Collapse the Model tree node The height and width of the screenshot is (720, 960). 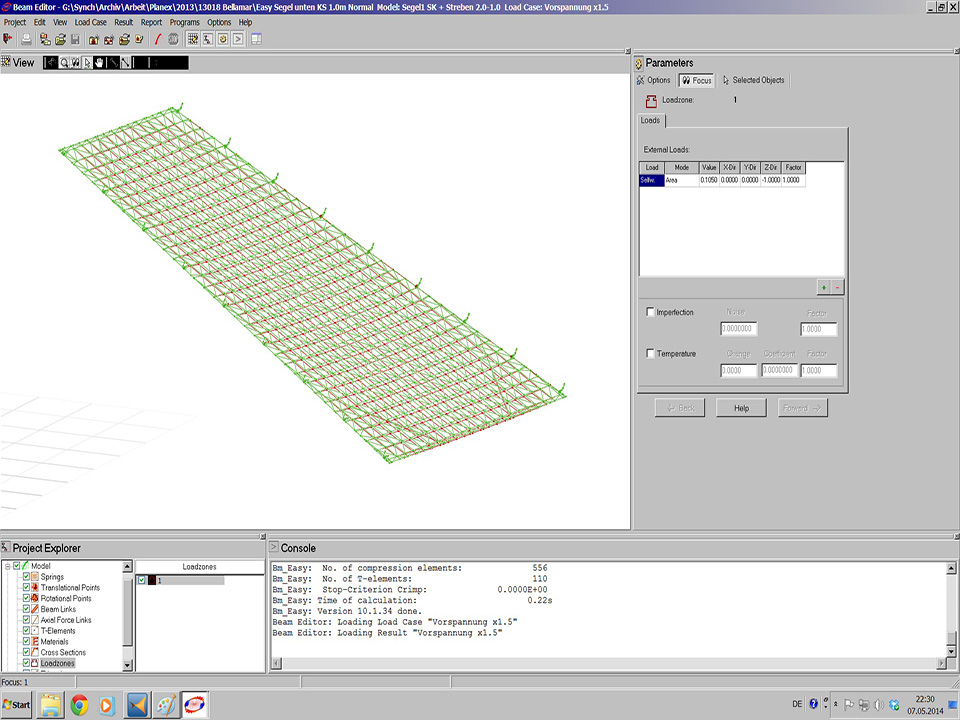pyautogui.click(x=7, y=566)
